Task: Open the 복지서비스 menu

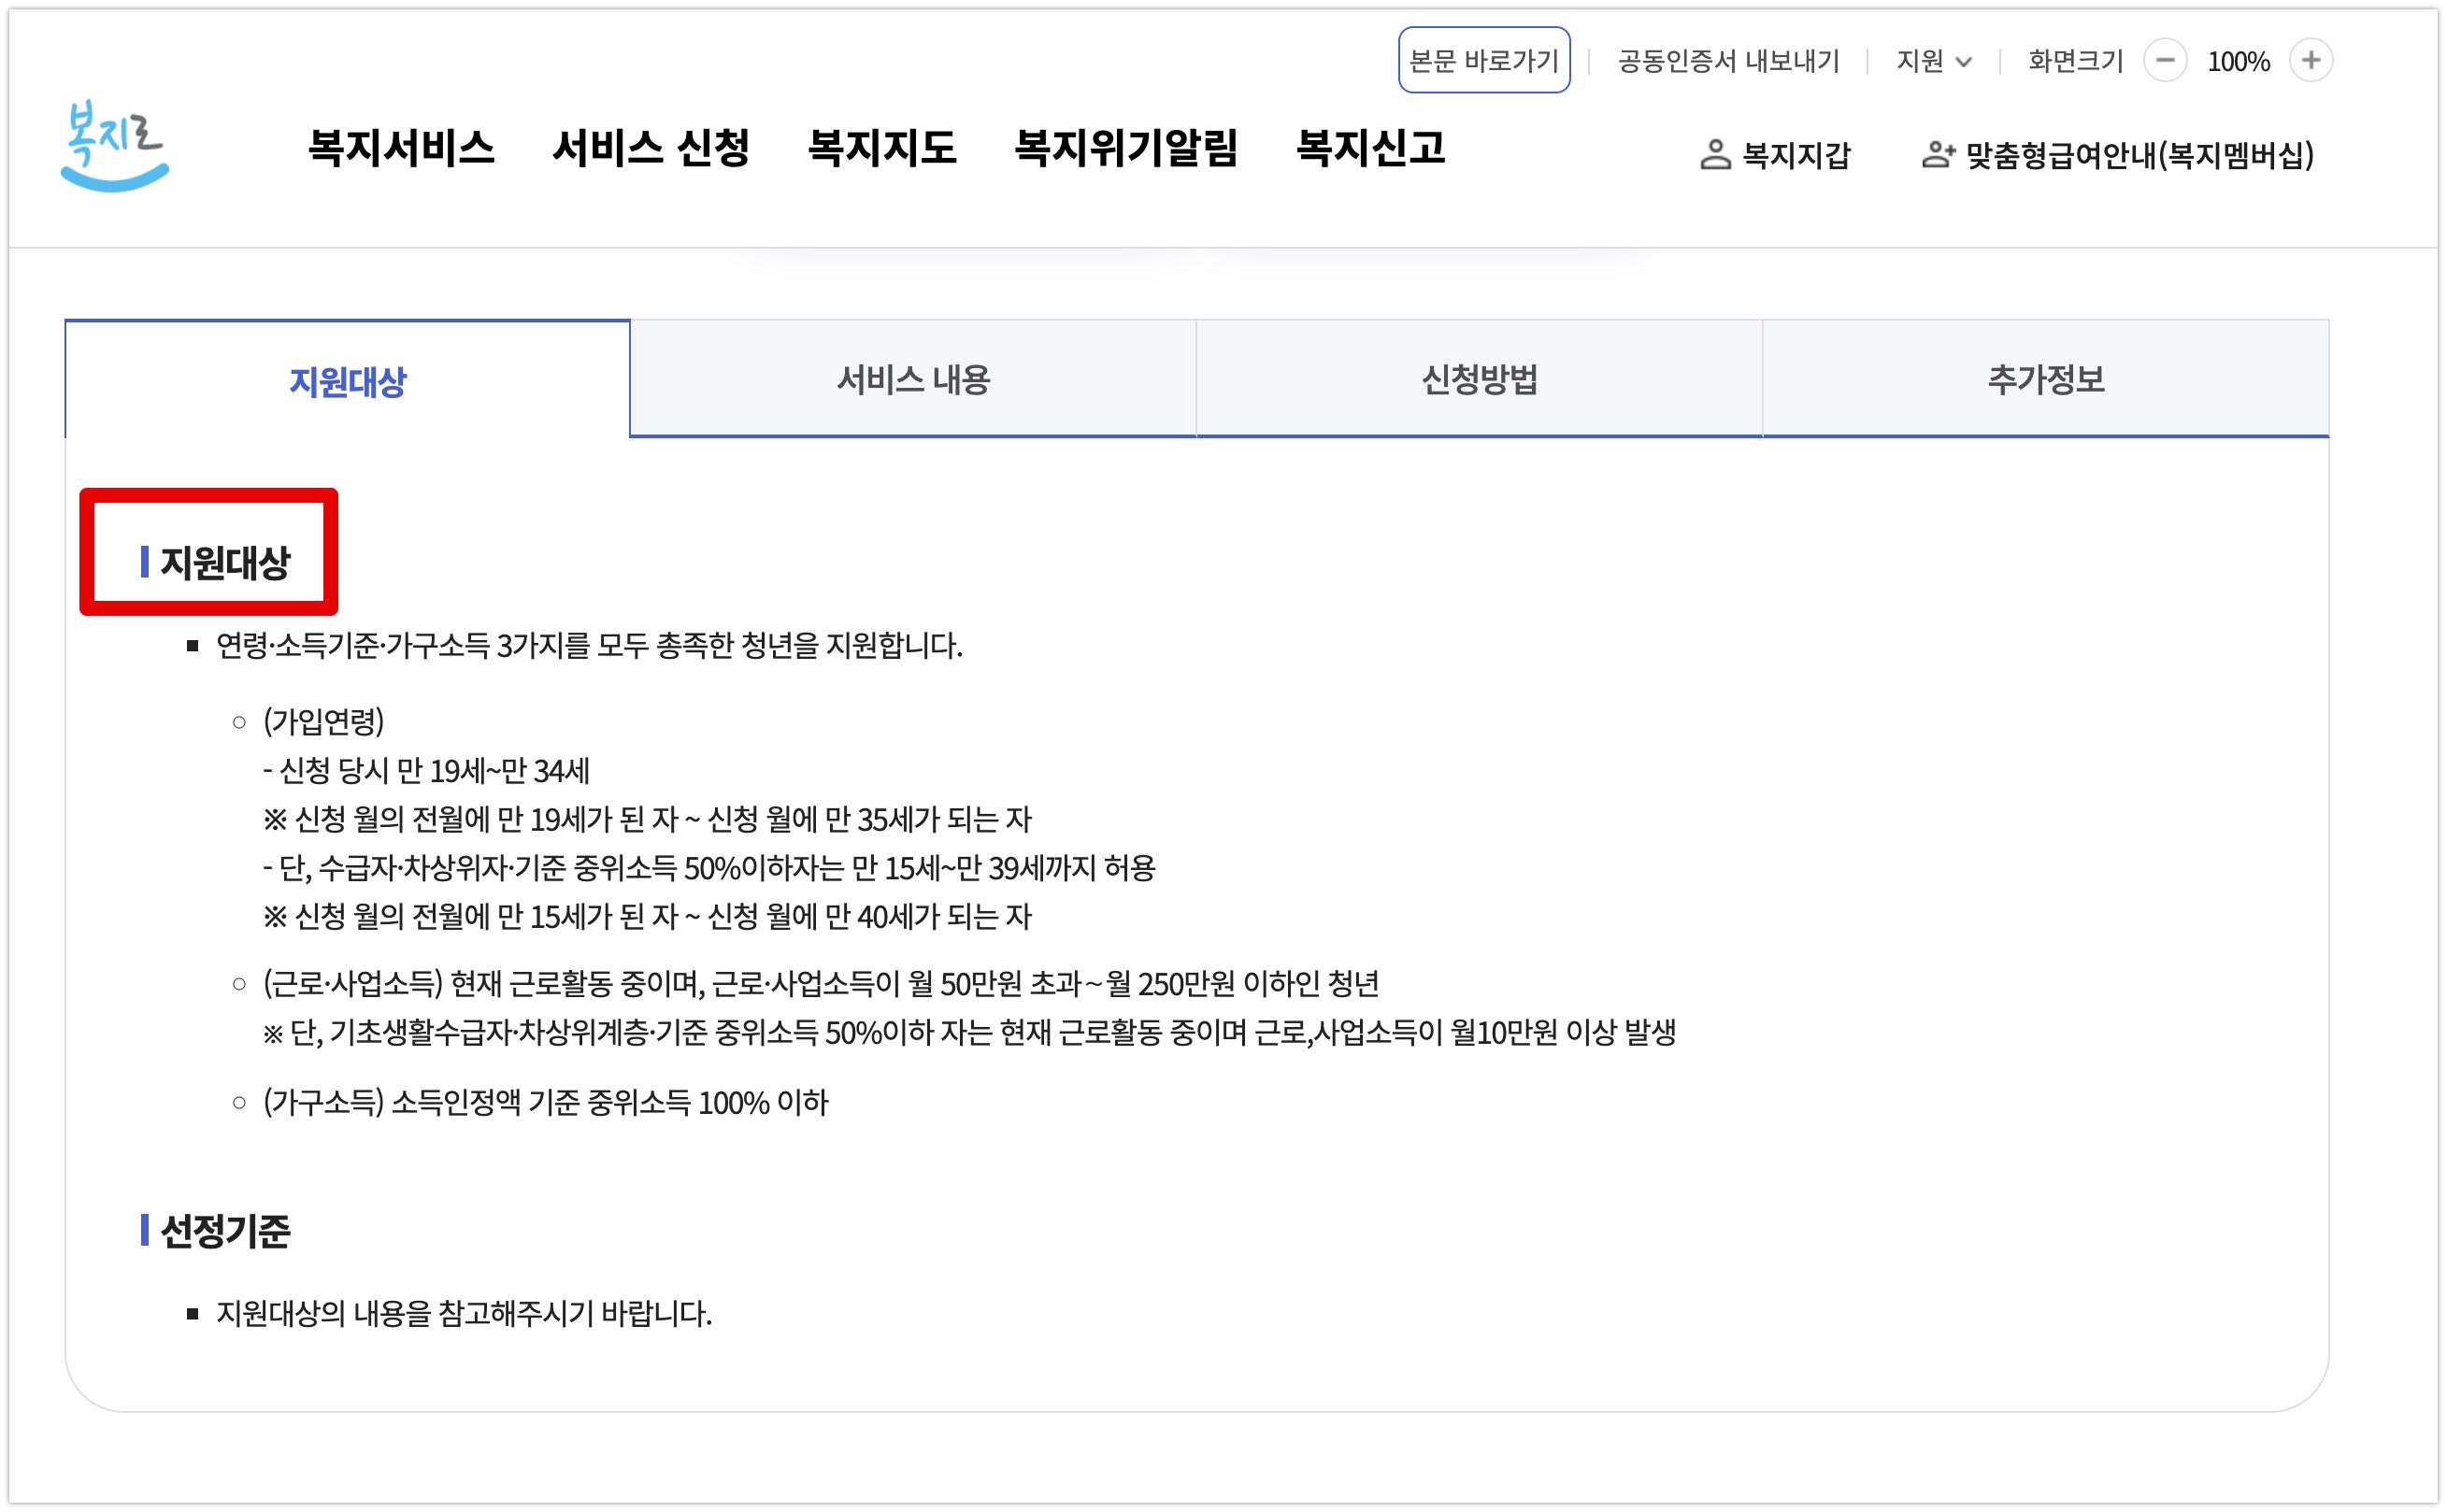Action: (x=401, y=149)
